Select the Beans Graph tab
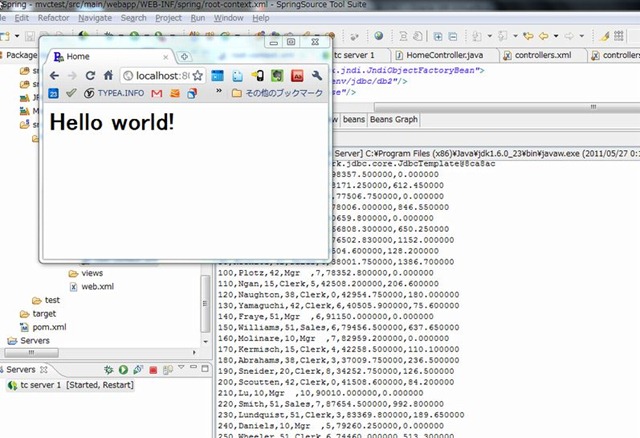640x438 pixels. point(394,120)
